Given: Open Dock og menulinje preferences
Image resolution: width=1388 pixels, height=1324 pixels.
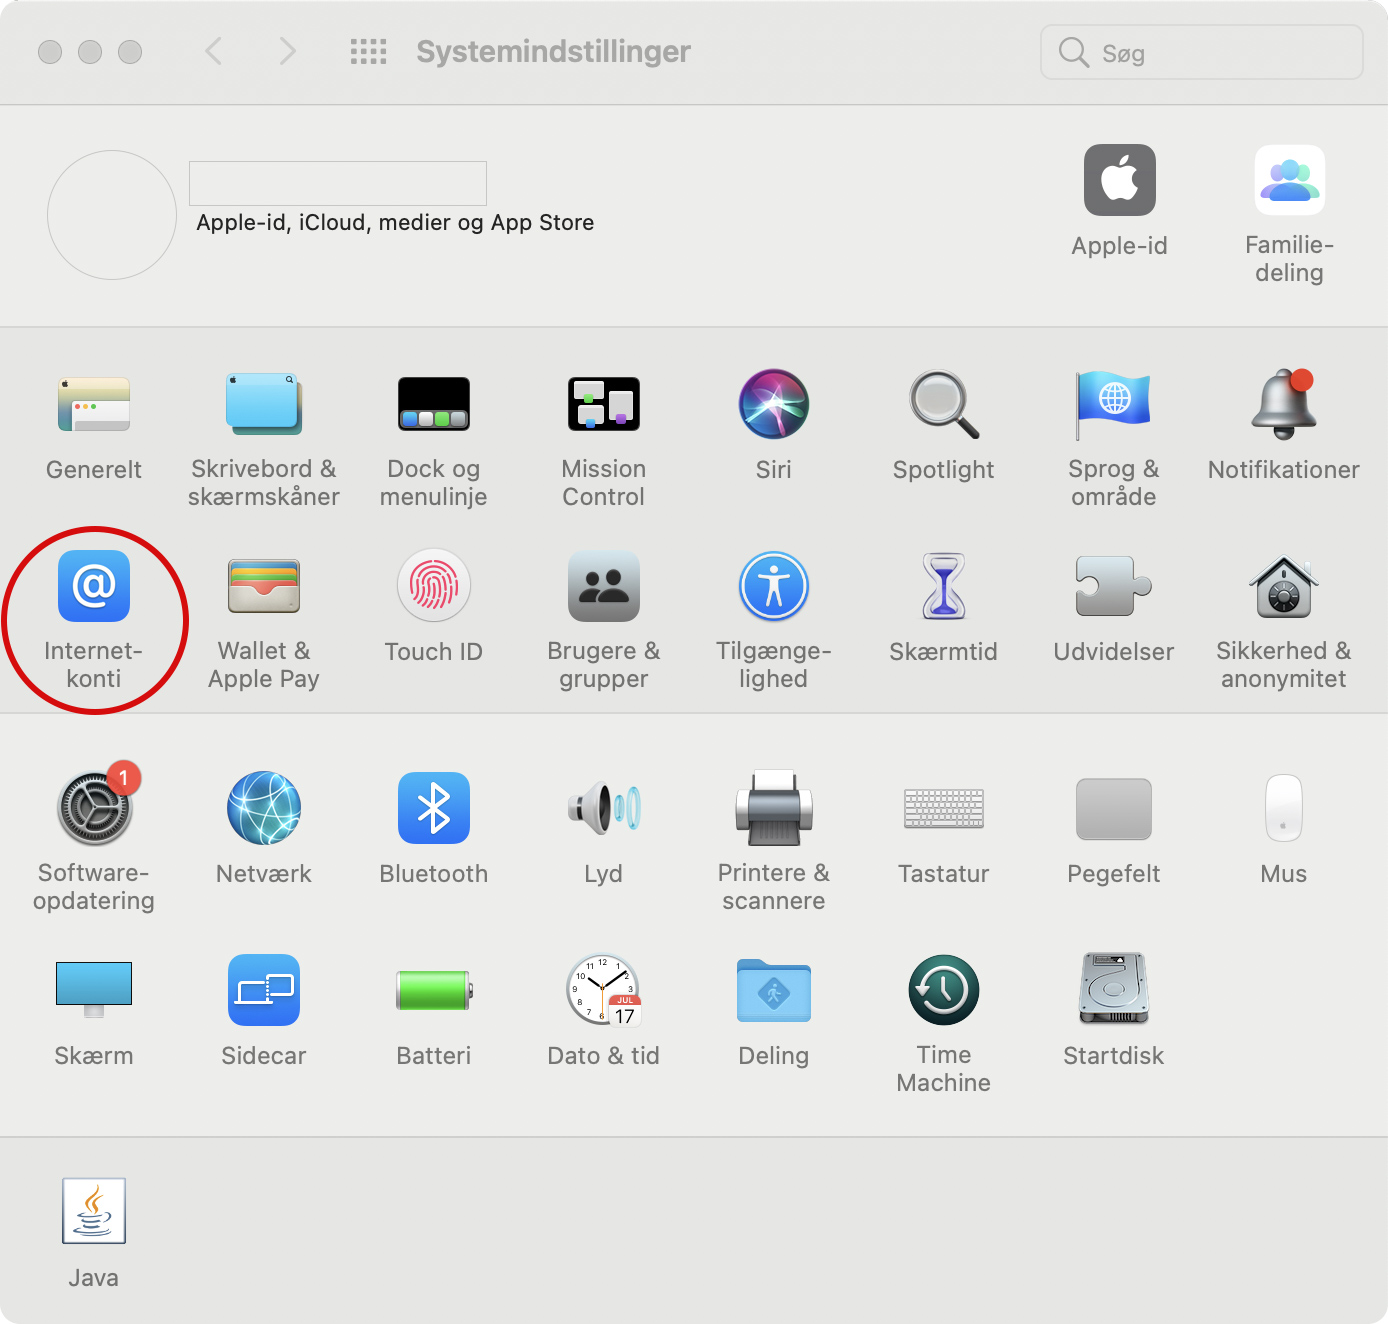Looking at the screenshot, I should (434, 405).
